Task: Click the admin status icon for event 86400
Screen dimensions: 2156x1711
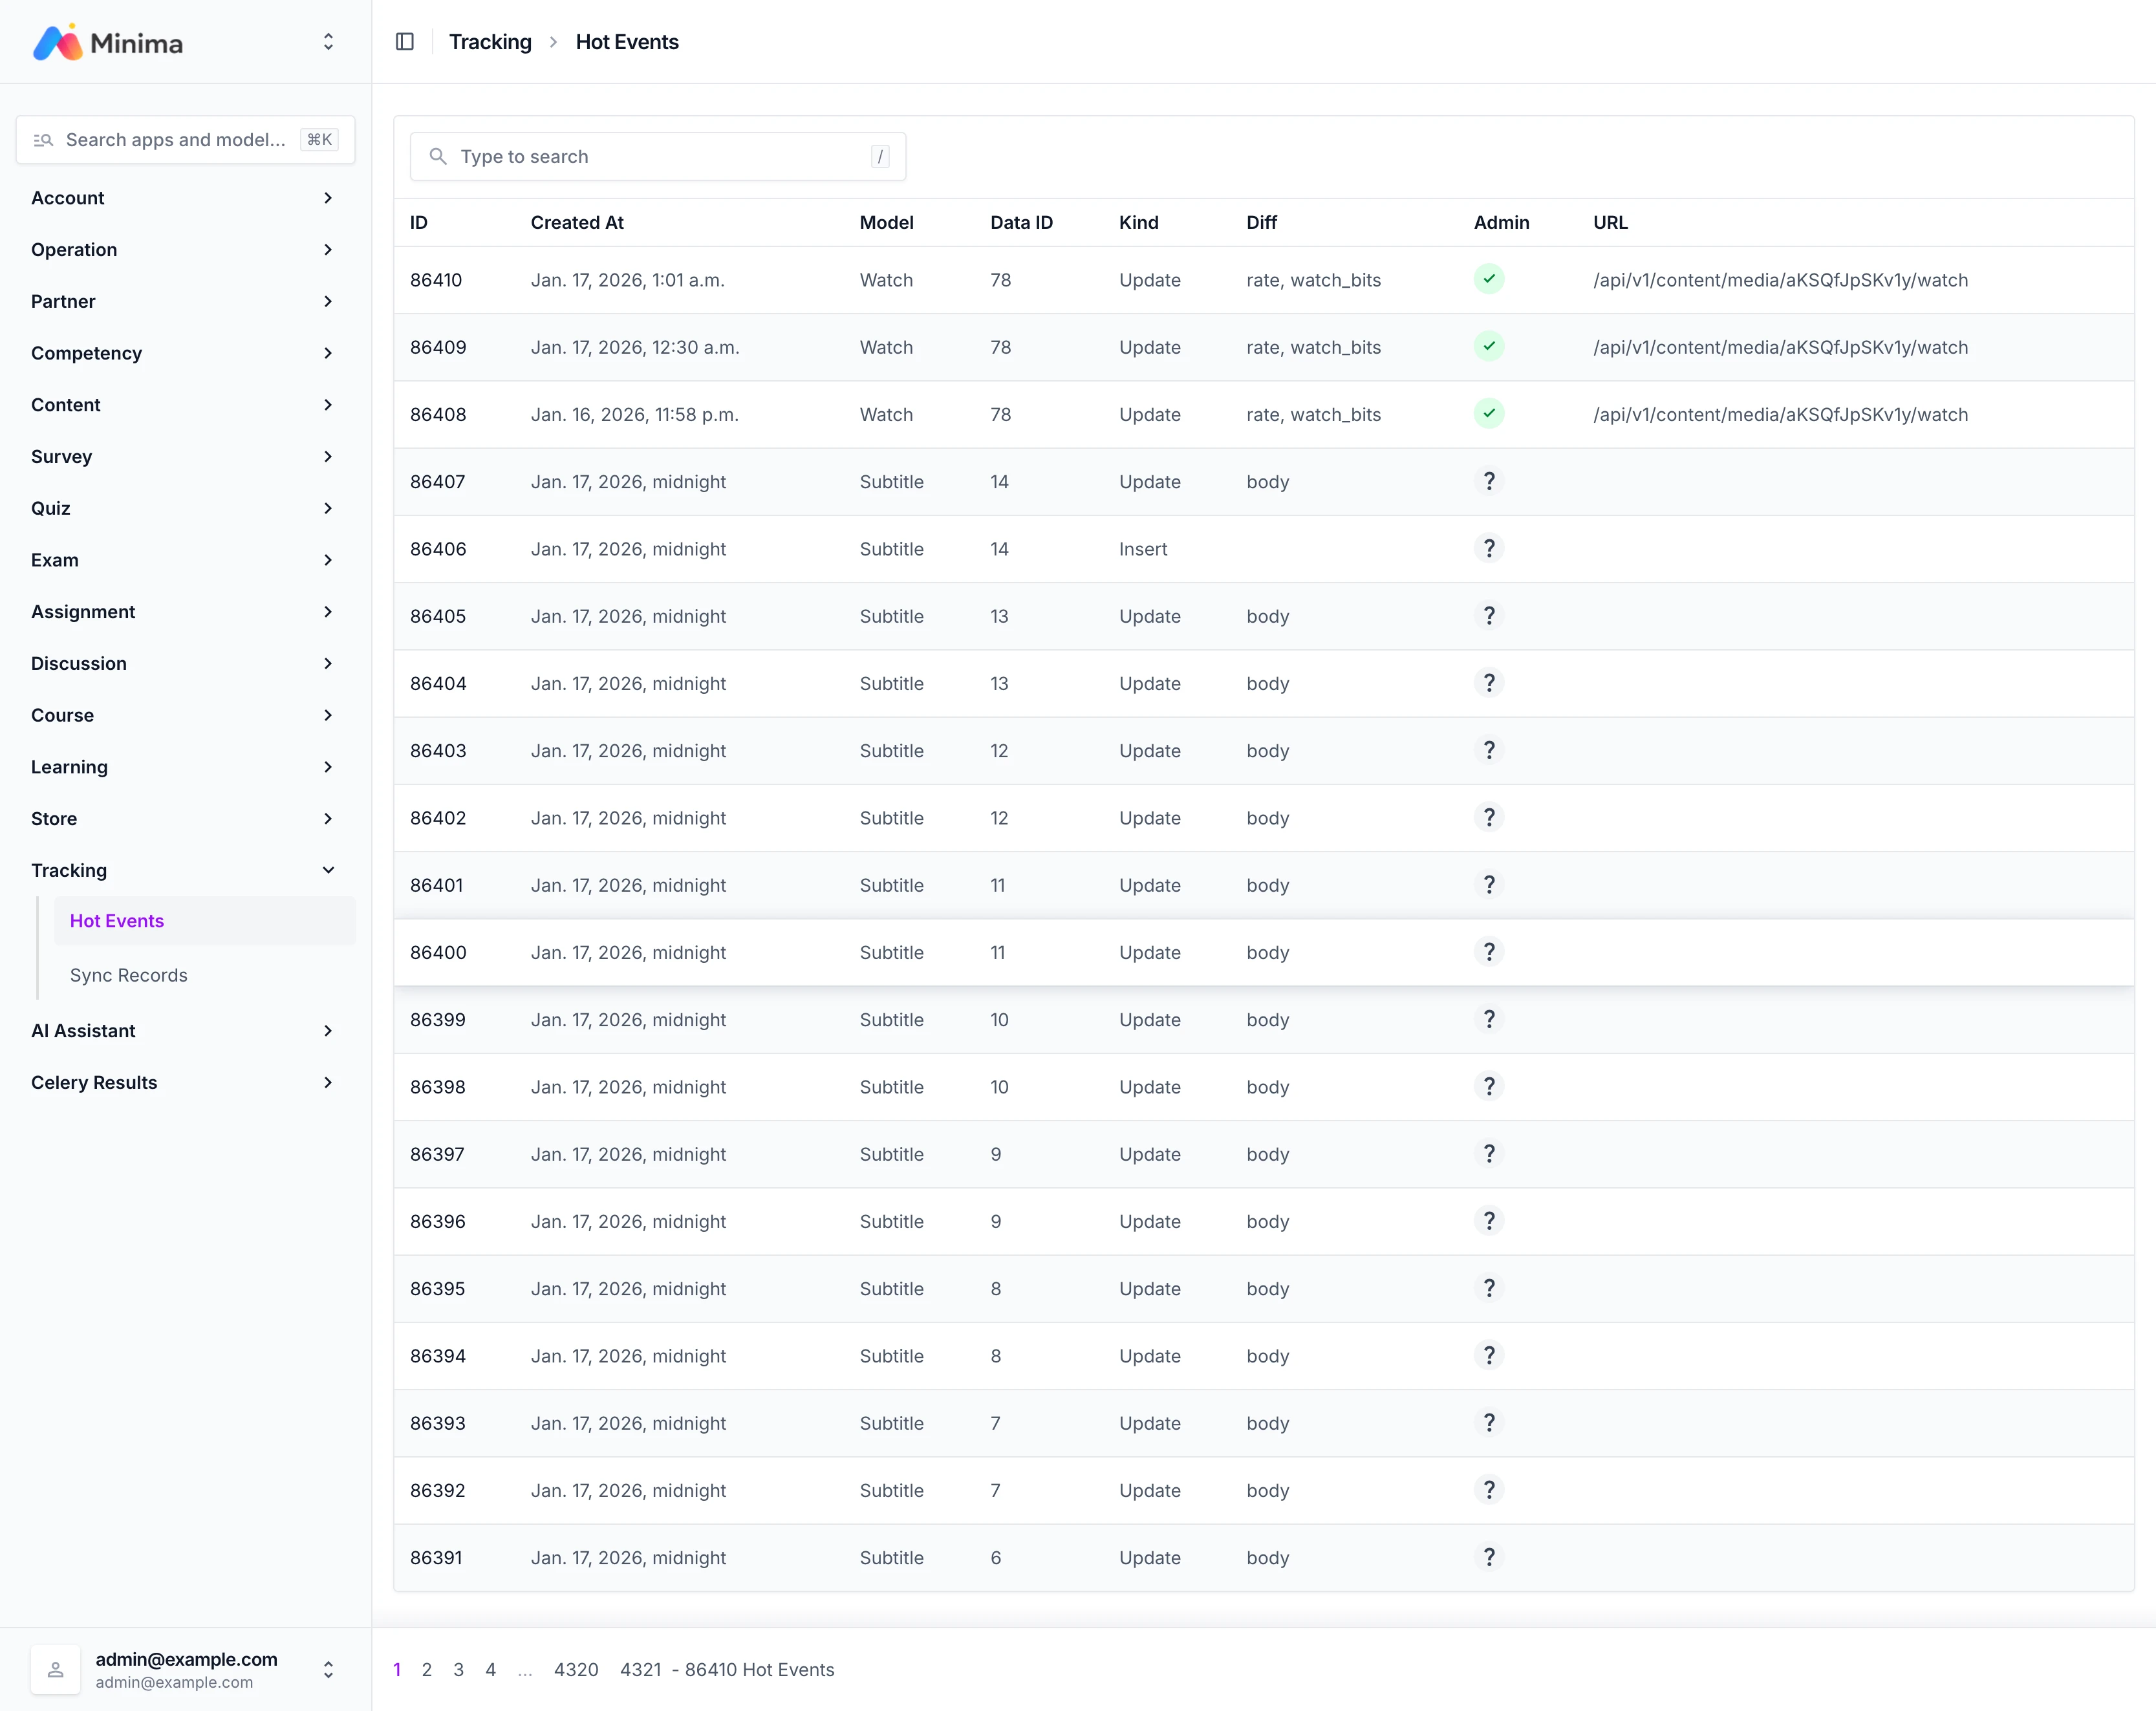Action: click(1488, 952)
